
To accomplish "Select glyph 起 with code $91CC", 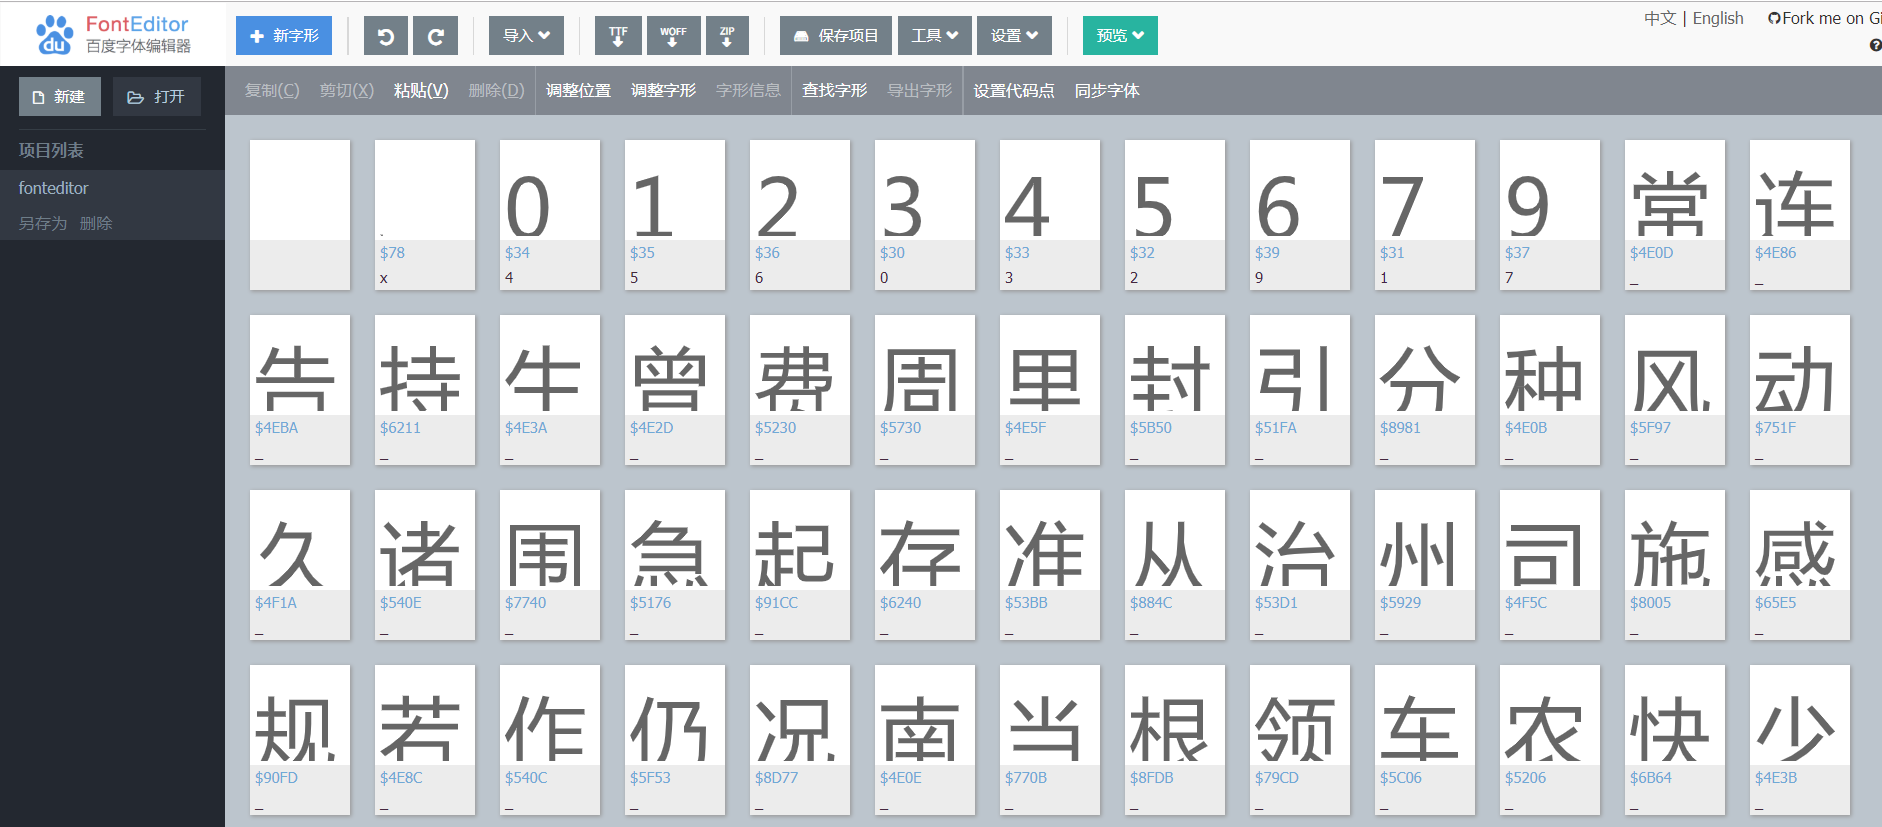I will click(800, 565).
